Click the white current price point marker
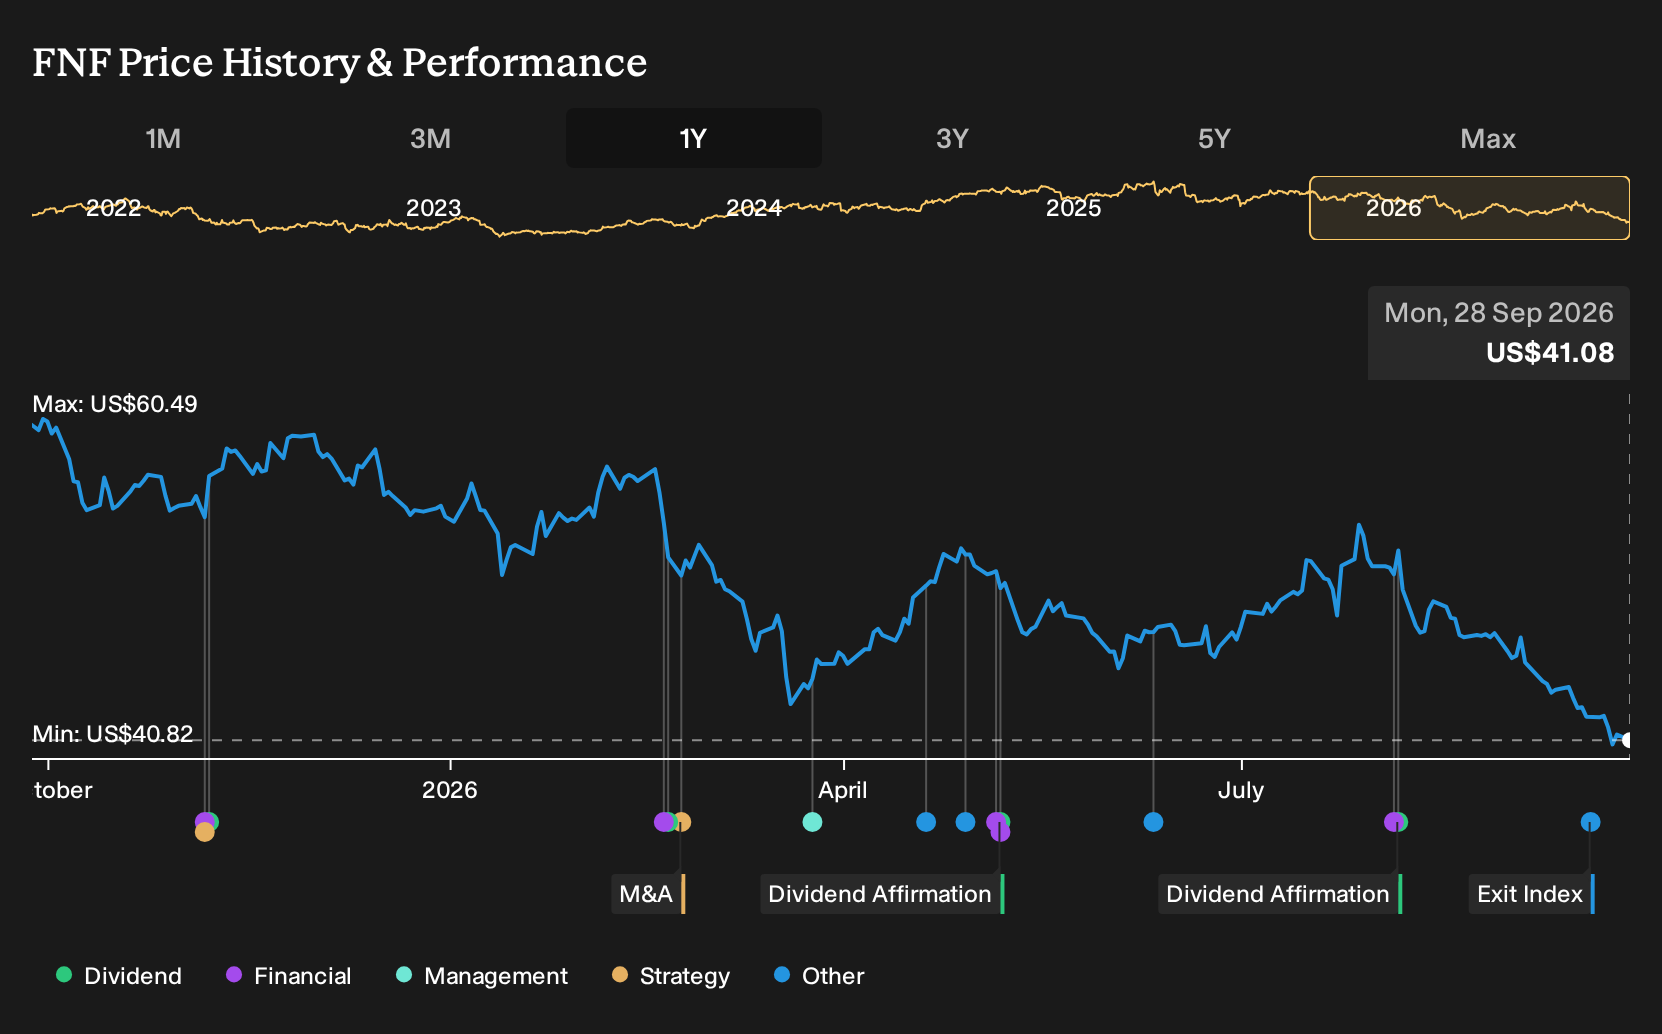 (1628, 740)
